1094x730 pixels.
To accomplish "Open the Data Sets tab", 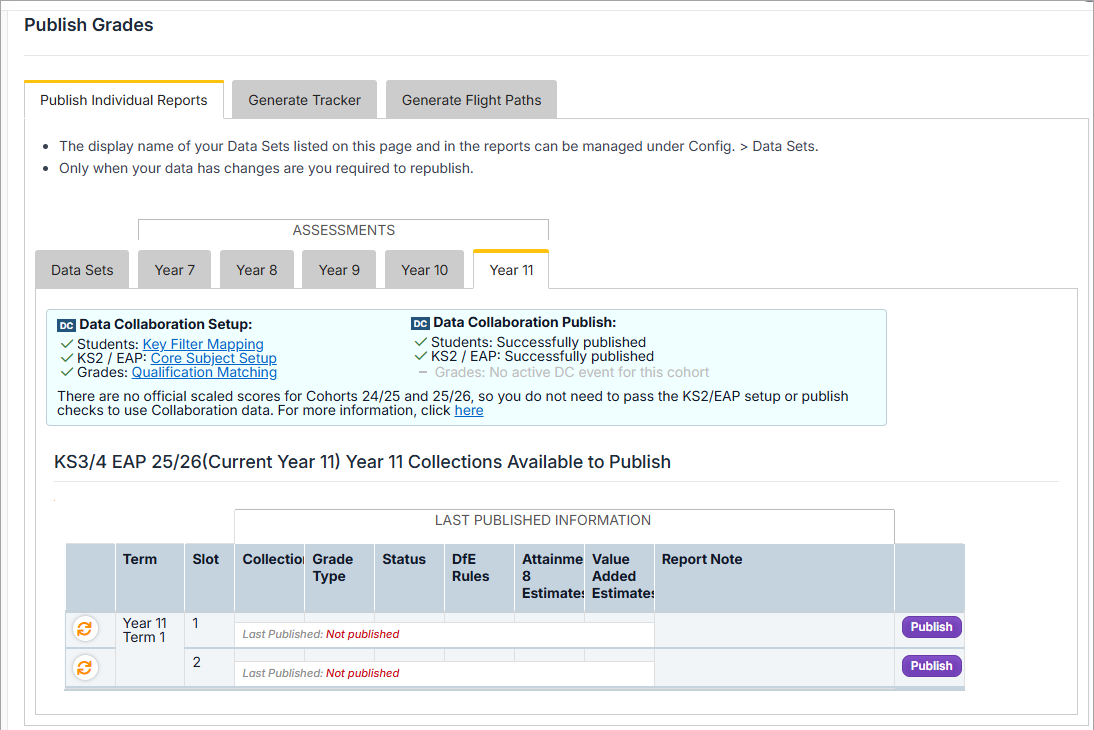I will click(82, 270).
